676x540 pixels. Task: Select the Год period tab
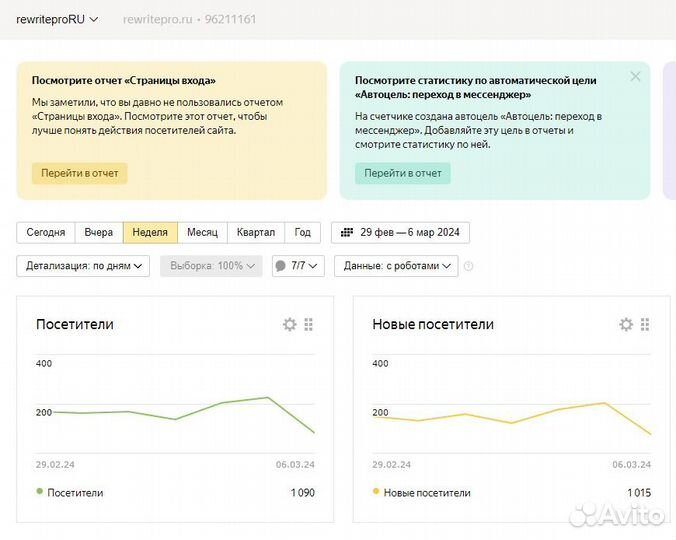point(302,233)
